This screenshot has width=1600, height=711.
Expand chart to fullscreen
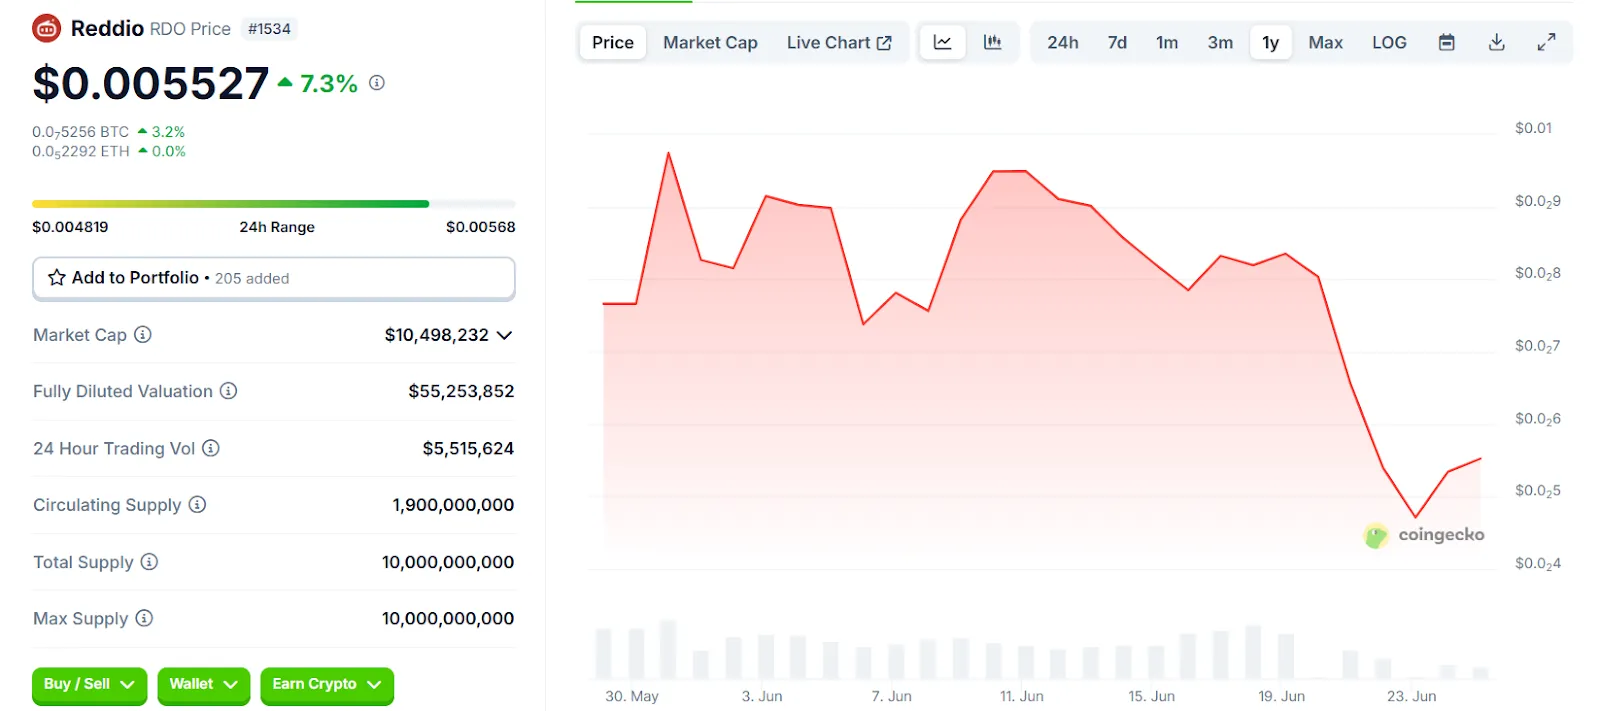(1546, 42)
